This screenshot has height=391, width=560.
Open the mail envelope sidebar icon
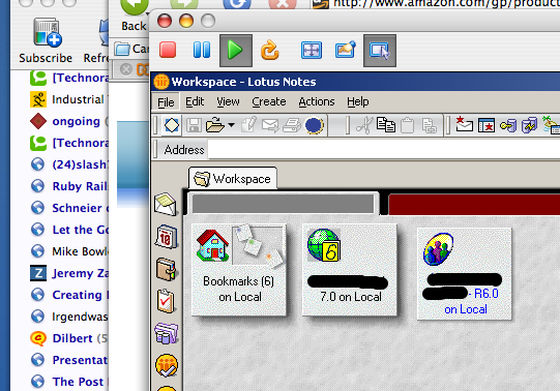coord(165,204)
